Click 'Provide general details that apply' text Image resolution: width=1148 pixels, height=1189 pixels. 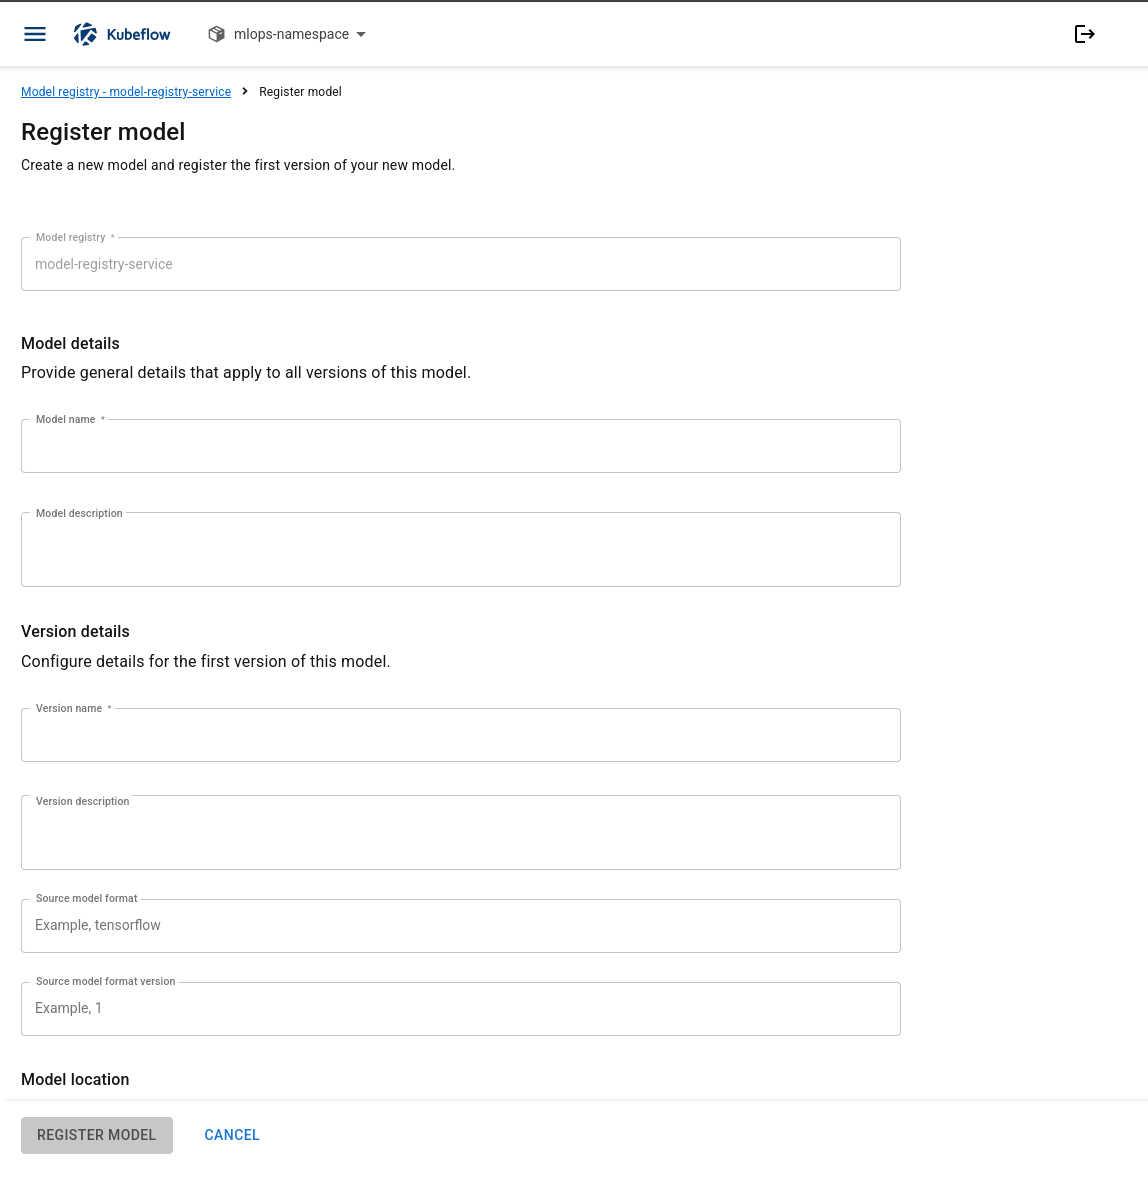pos(246,372)
